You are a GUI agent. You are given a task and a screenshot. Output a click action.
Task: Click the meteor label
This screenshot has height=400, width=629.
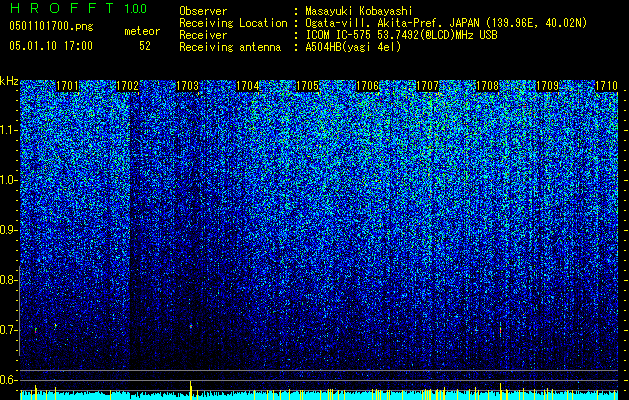pyautogui.click(x=142, y=31)
